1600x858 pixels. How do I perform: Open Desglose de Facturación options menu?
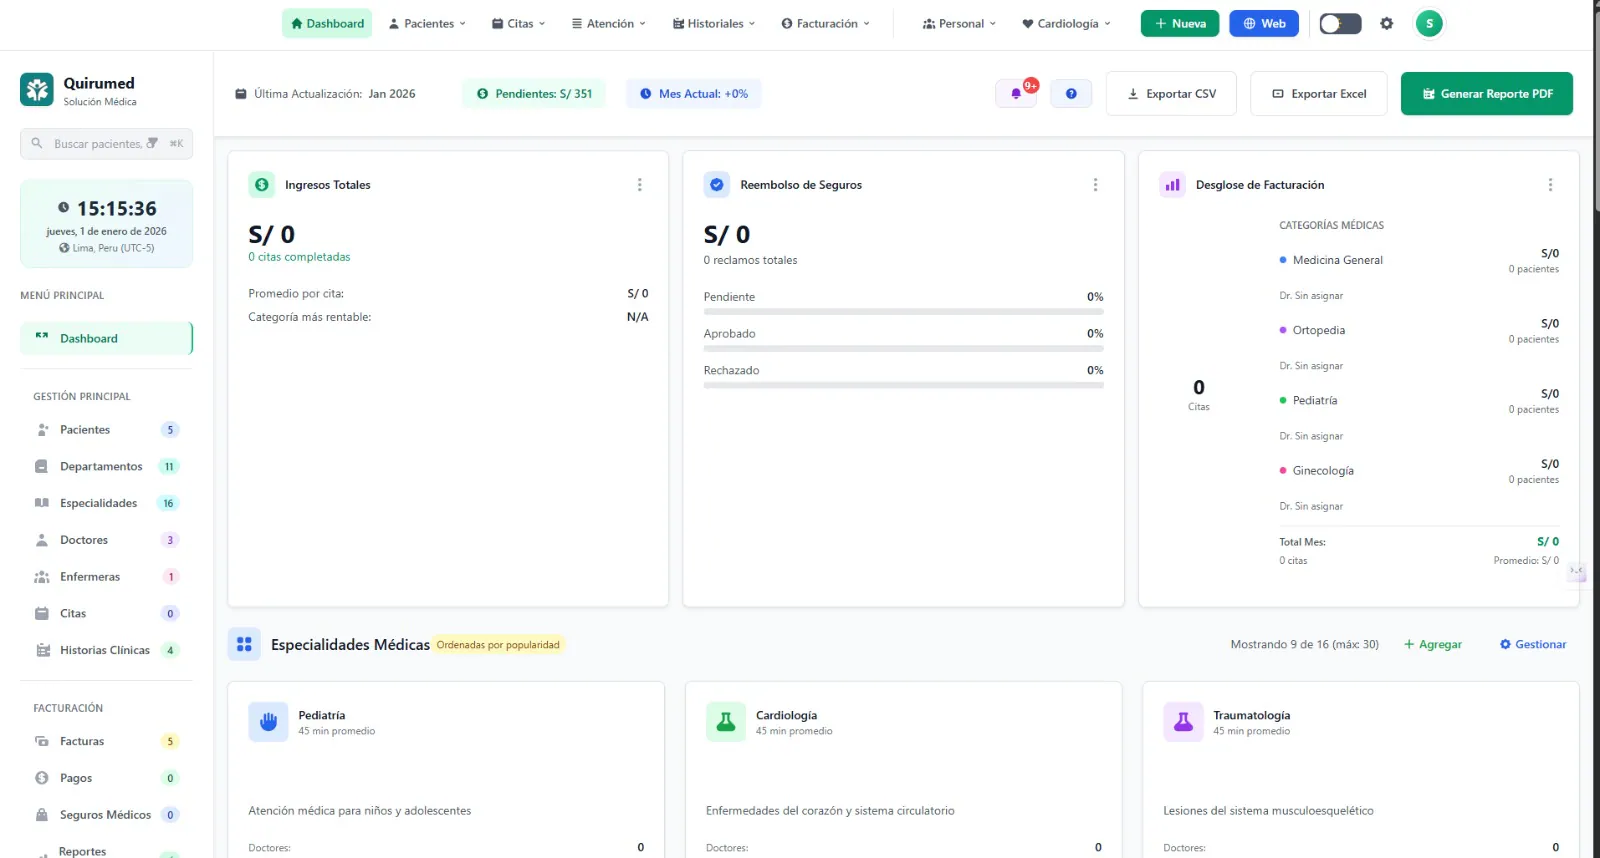[x=1550, y=185]
